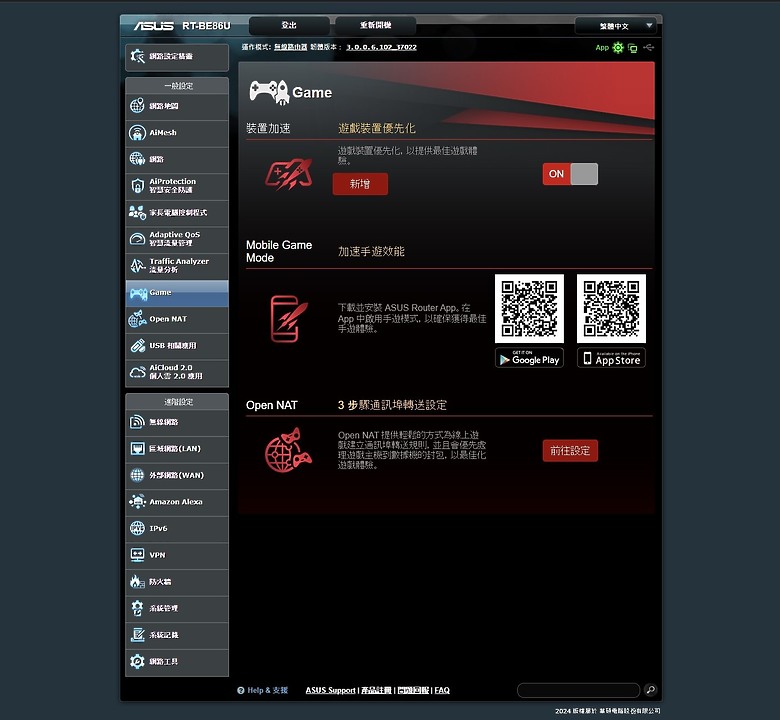Click the red 新增 button
Screen dimensions: 780x720
pyautogui.click(x=360, y=184)
